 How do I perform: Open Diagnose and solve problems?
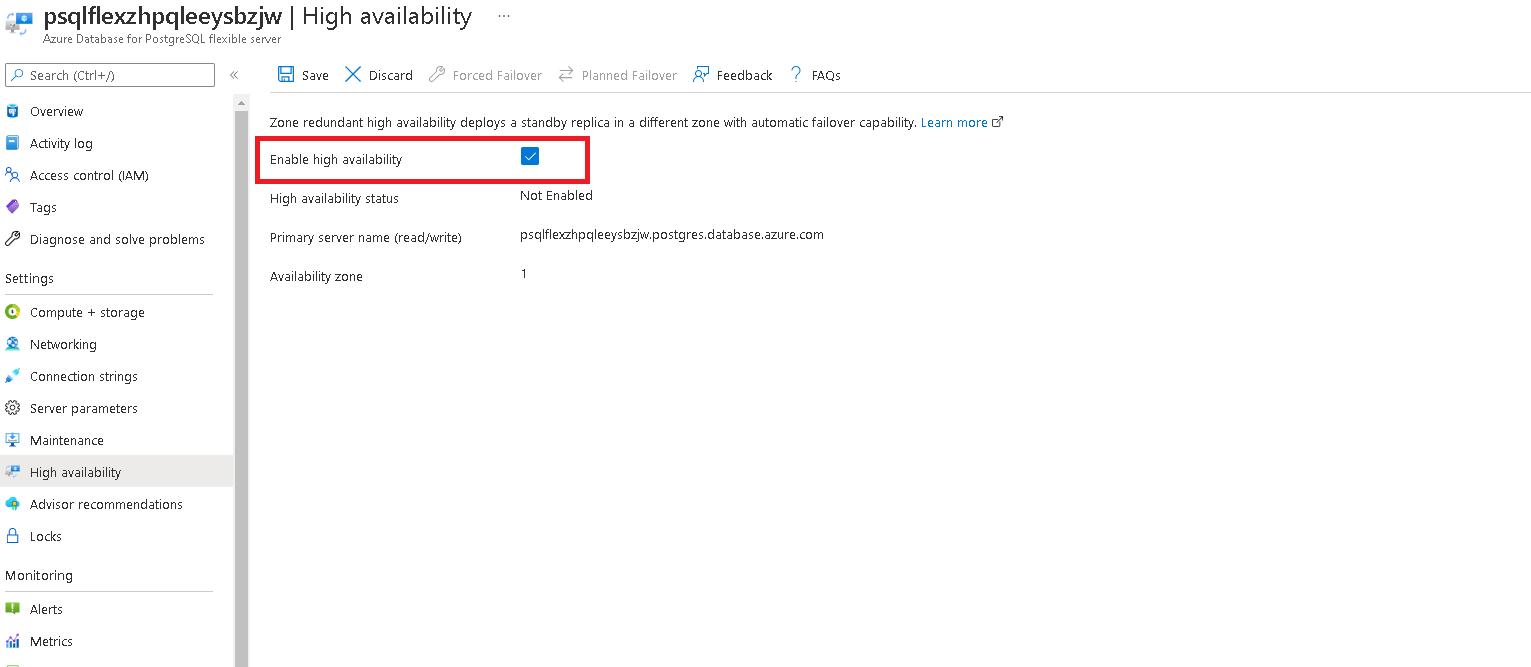point(117,239)
